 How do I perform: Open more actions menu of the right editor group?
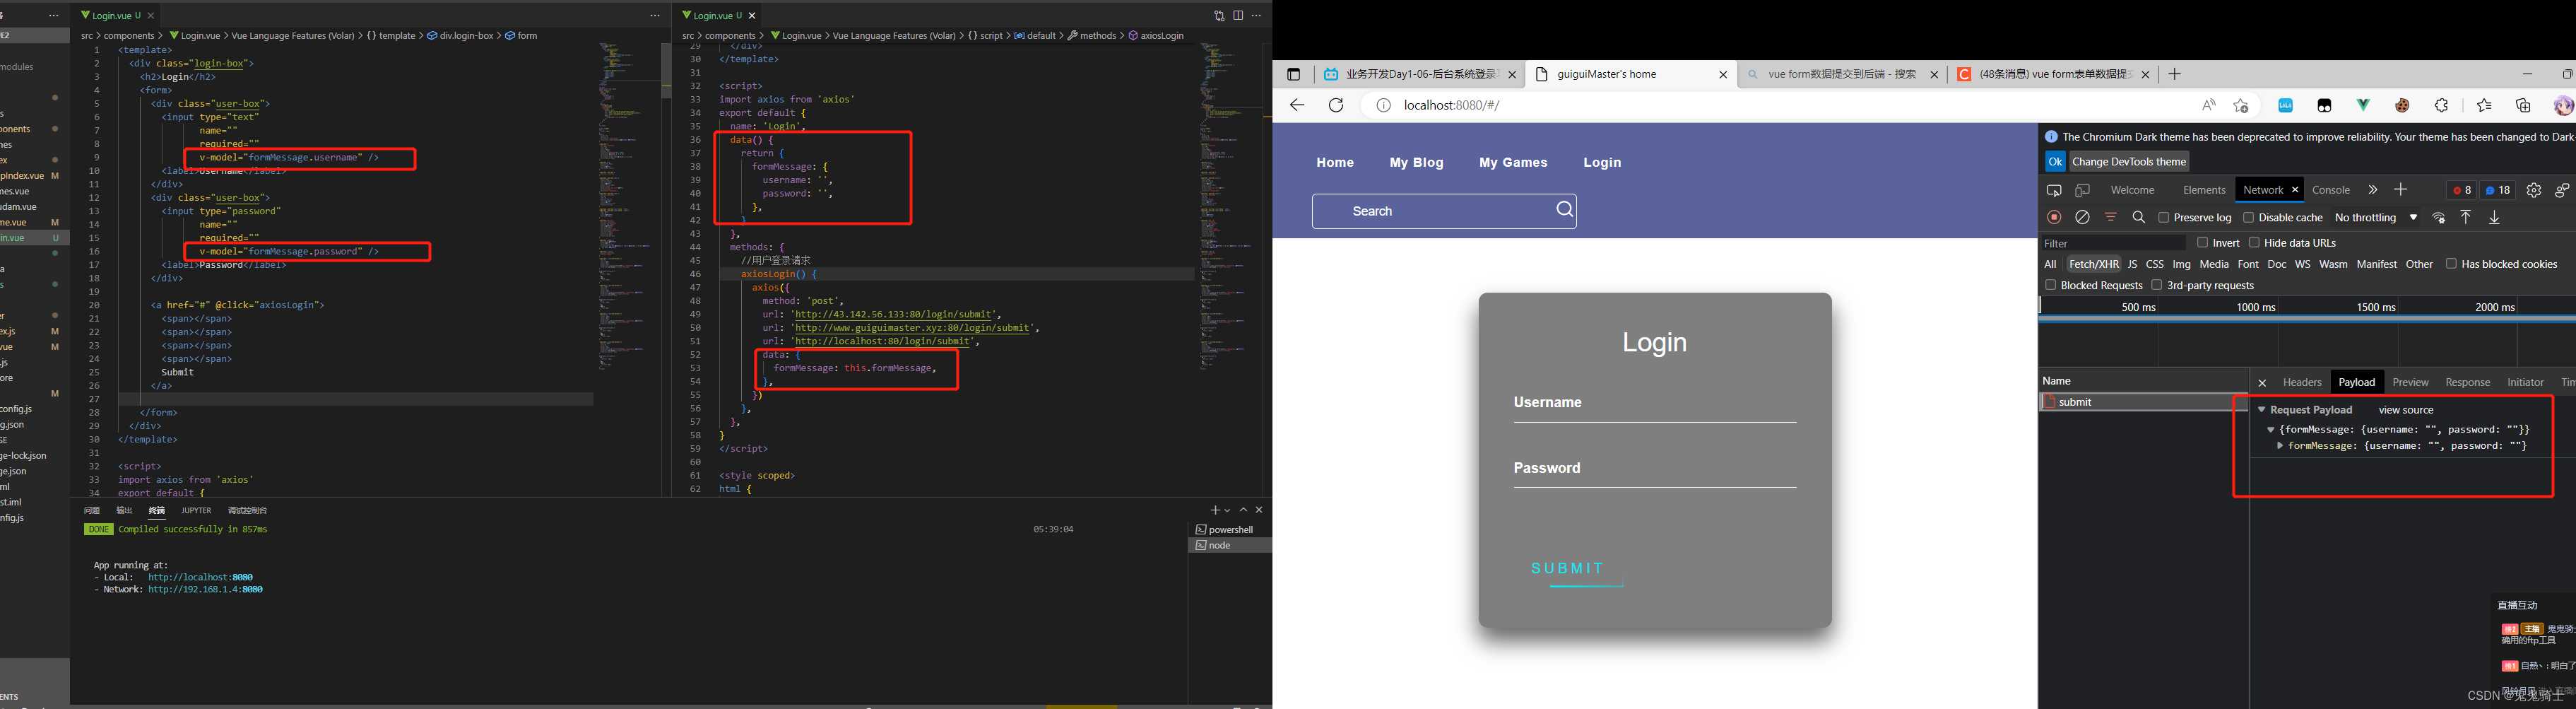(1257, 15)
